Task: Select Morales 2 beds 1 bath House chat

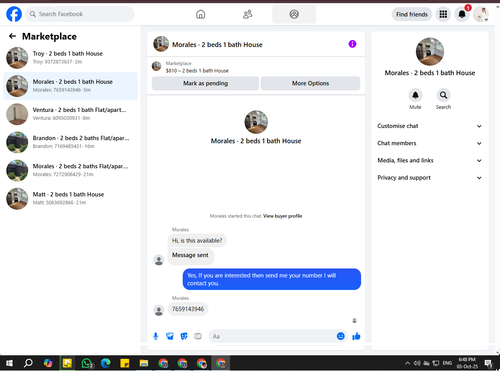Action: 70,86
